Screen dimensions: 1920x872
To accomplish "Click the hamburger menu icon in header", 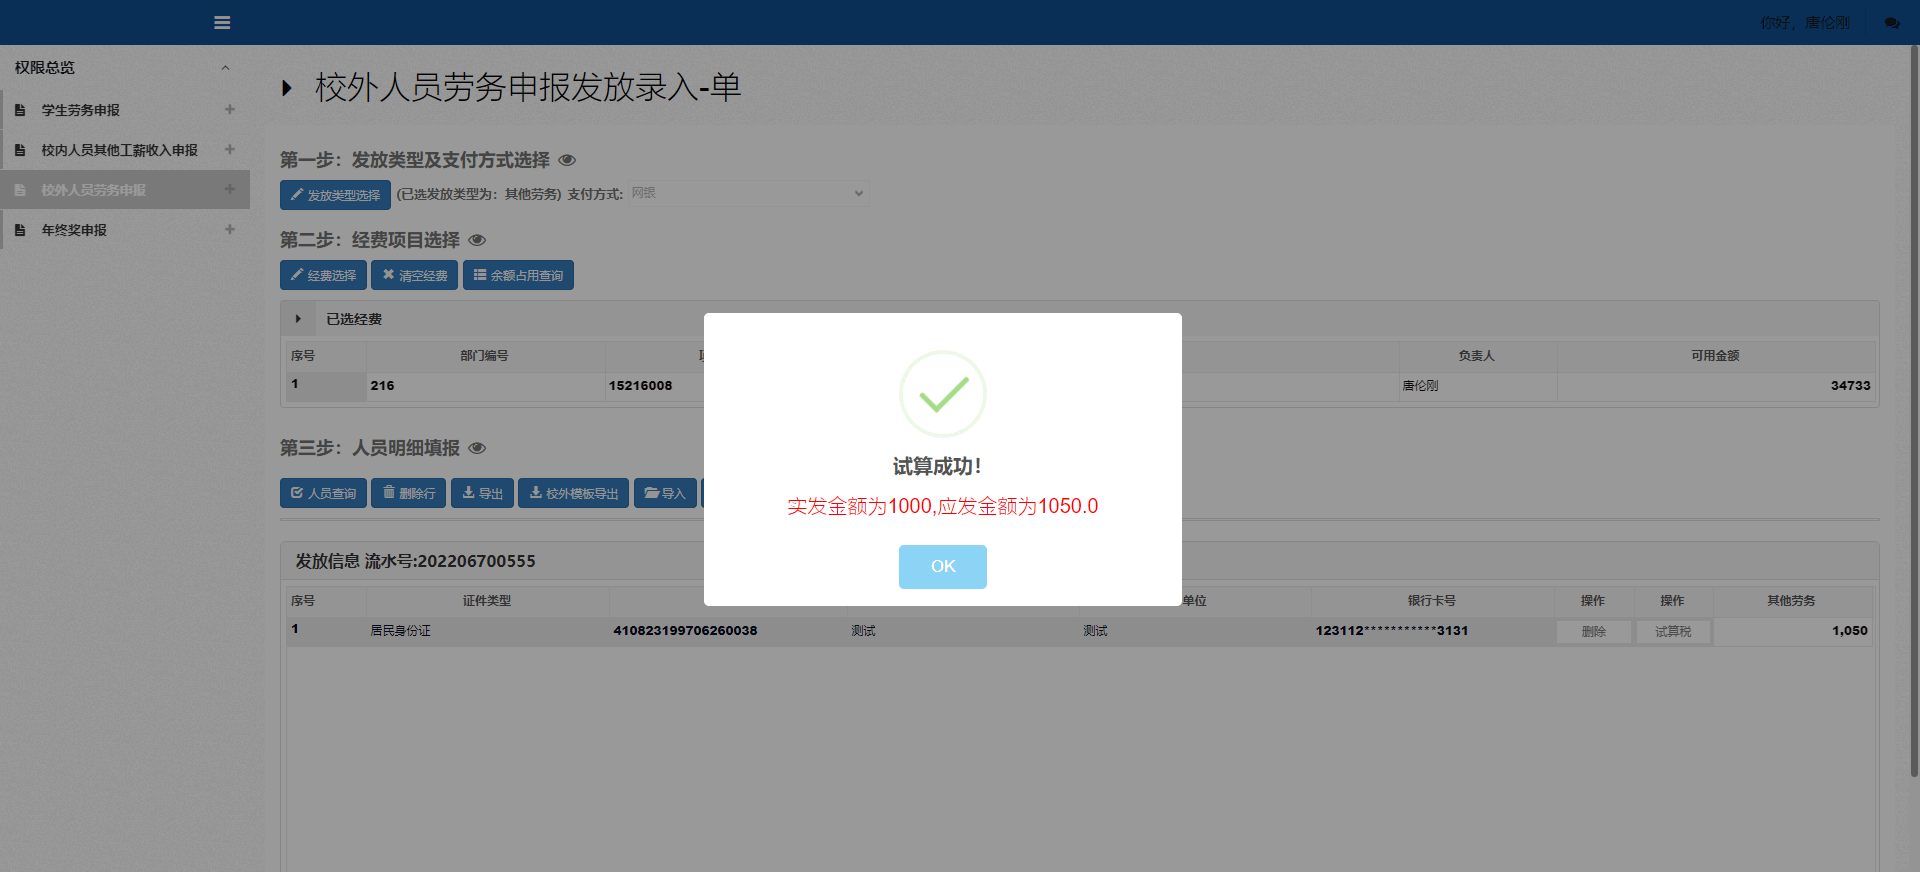I will point(222,22).
